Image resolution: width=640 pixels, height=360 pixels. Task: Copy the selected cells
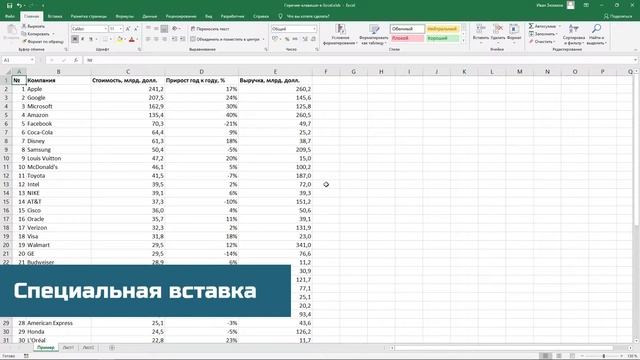(36, 34)
